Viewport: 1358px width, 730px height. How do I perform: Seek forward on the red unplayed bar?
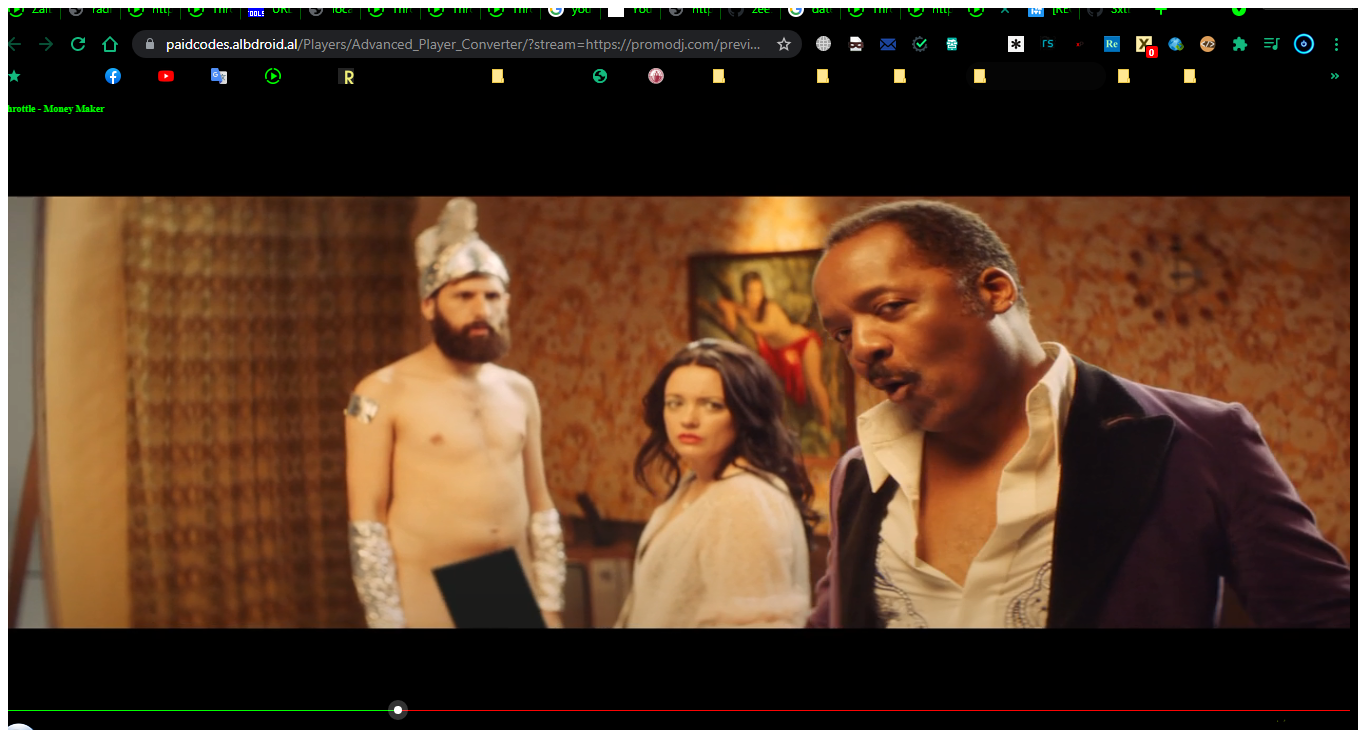(x=878, y=710)
